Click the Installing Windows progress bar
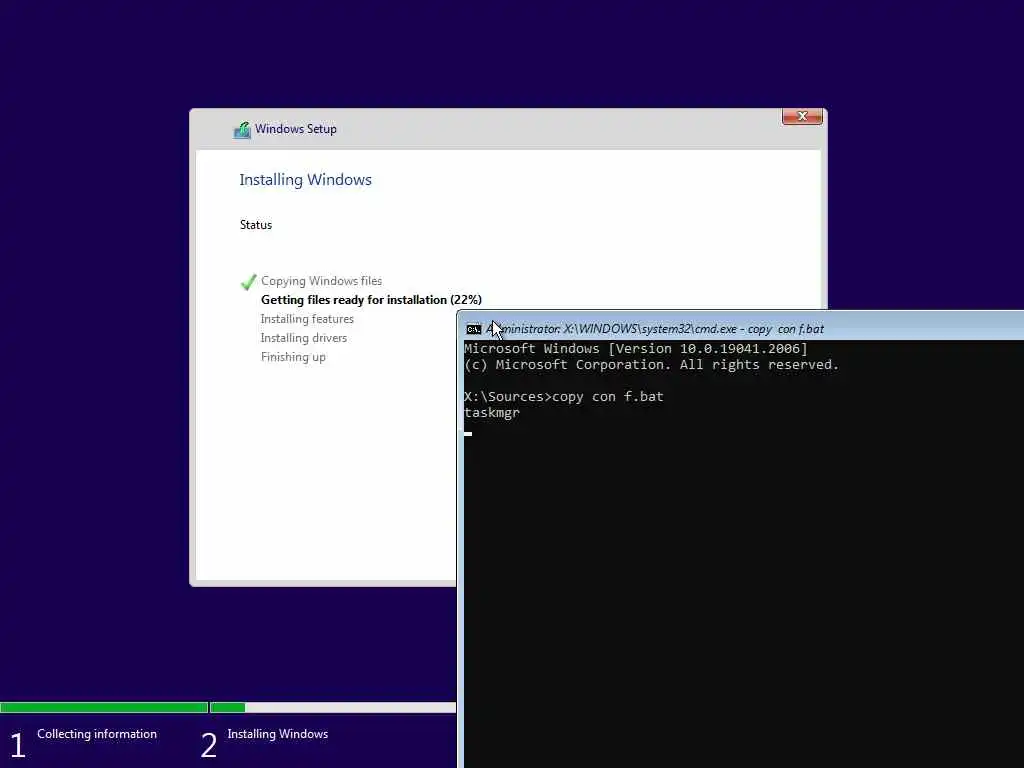1024x768 pixels. pos(333,707)
